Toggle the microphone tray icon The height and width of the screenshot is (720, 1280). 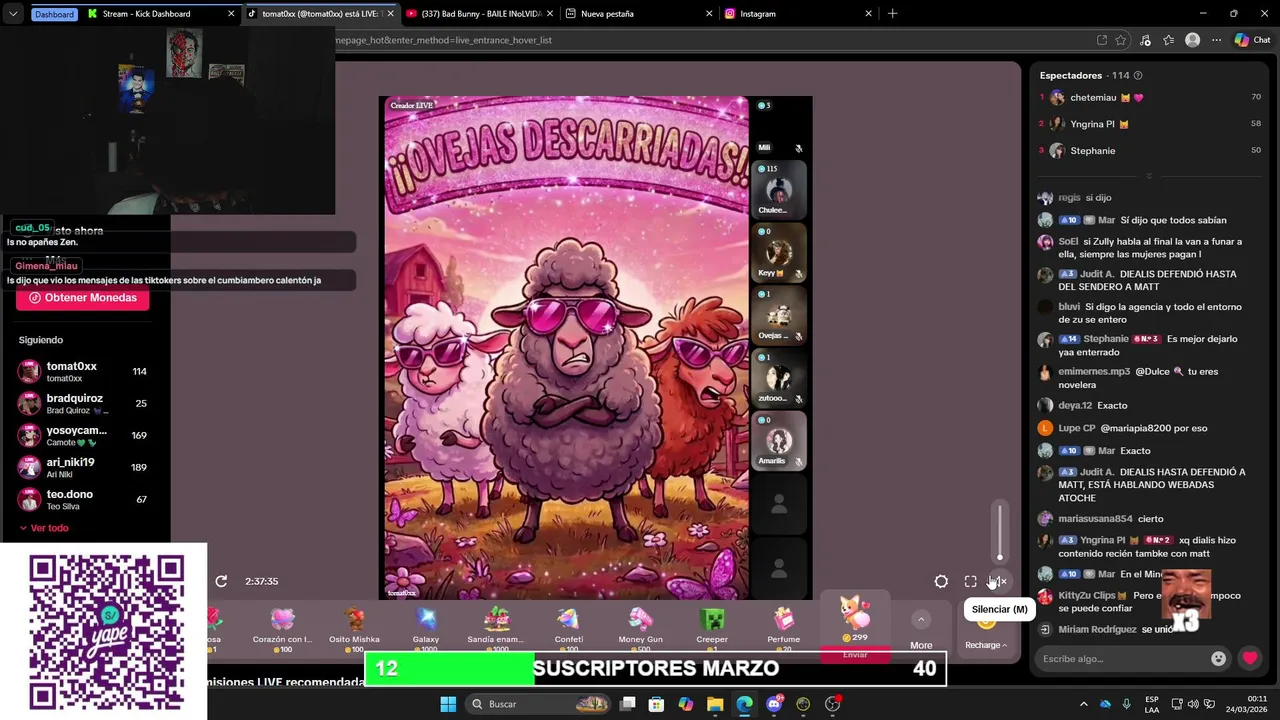pos(1127,704)
